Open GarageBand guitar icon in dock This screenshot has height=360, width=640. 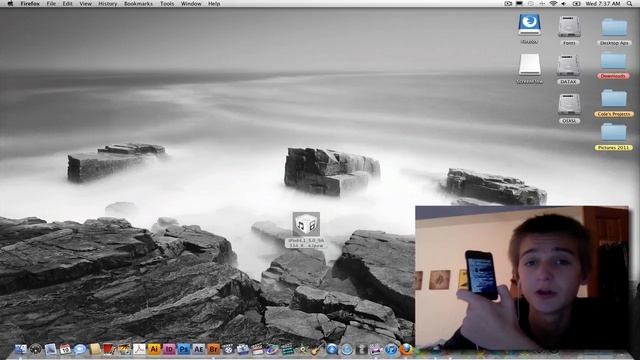(317, 349)
